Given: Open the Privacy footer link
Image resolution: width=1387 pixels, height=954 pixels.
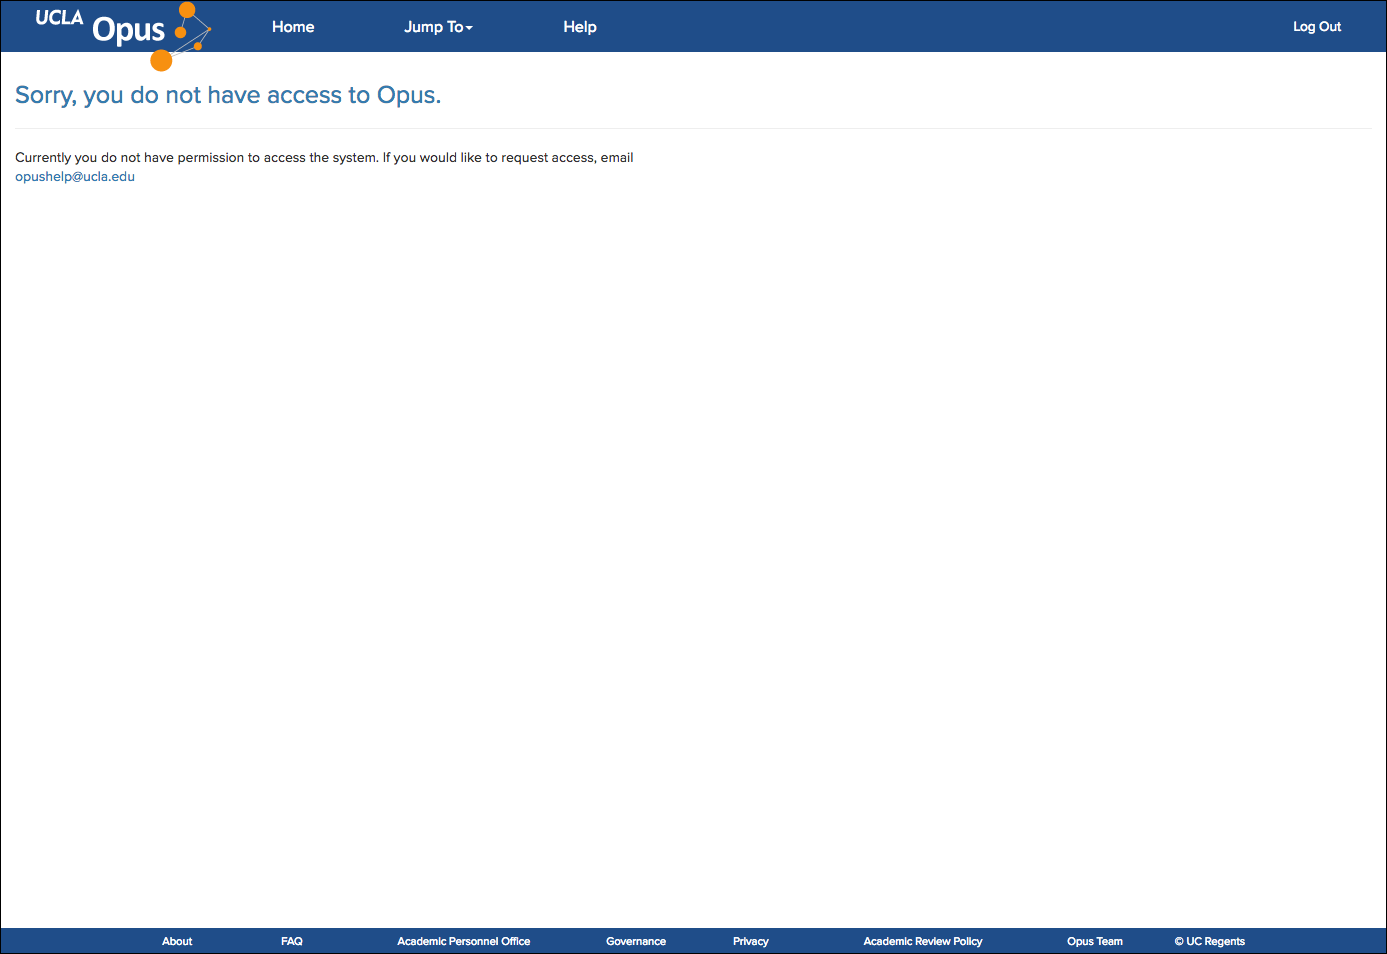Looking at the screenshot, I should point(751,941).
